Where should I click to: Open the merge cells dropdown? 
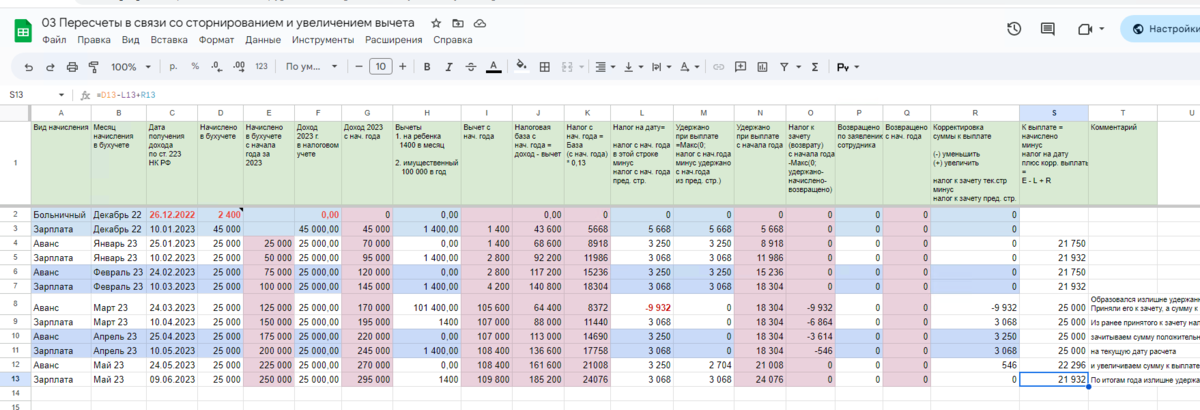pyautogui.click(x=573, y=67)
